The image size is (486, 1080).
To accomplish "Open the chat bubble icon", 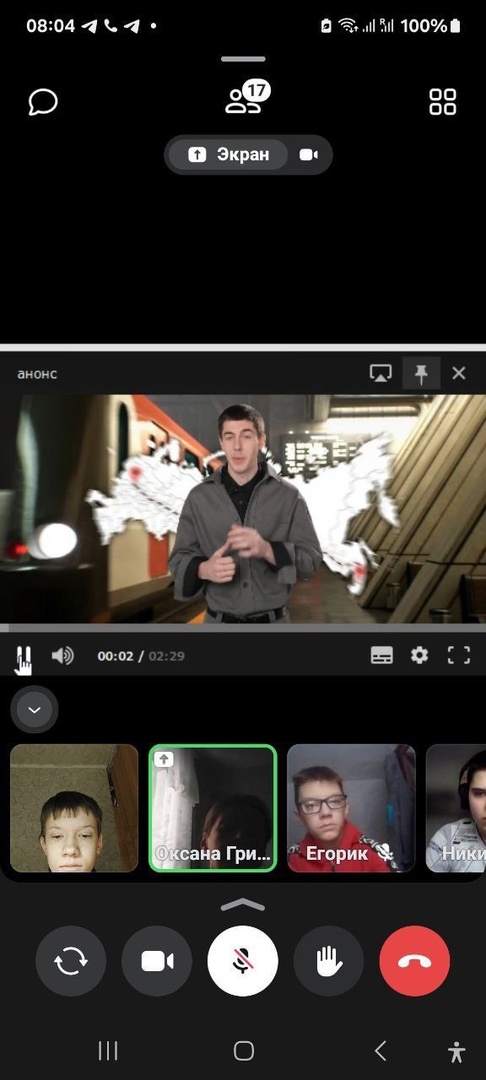I will [x=43, y=102].
